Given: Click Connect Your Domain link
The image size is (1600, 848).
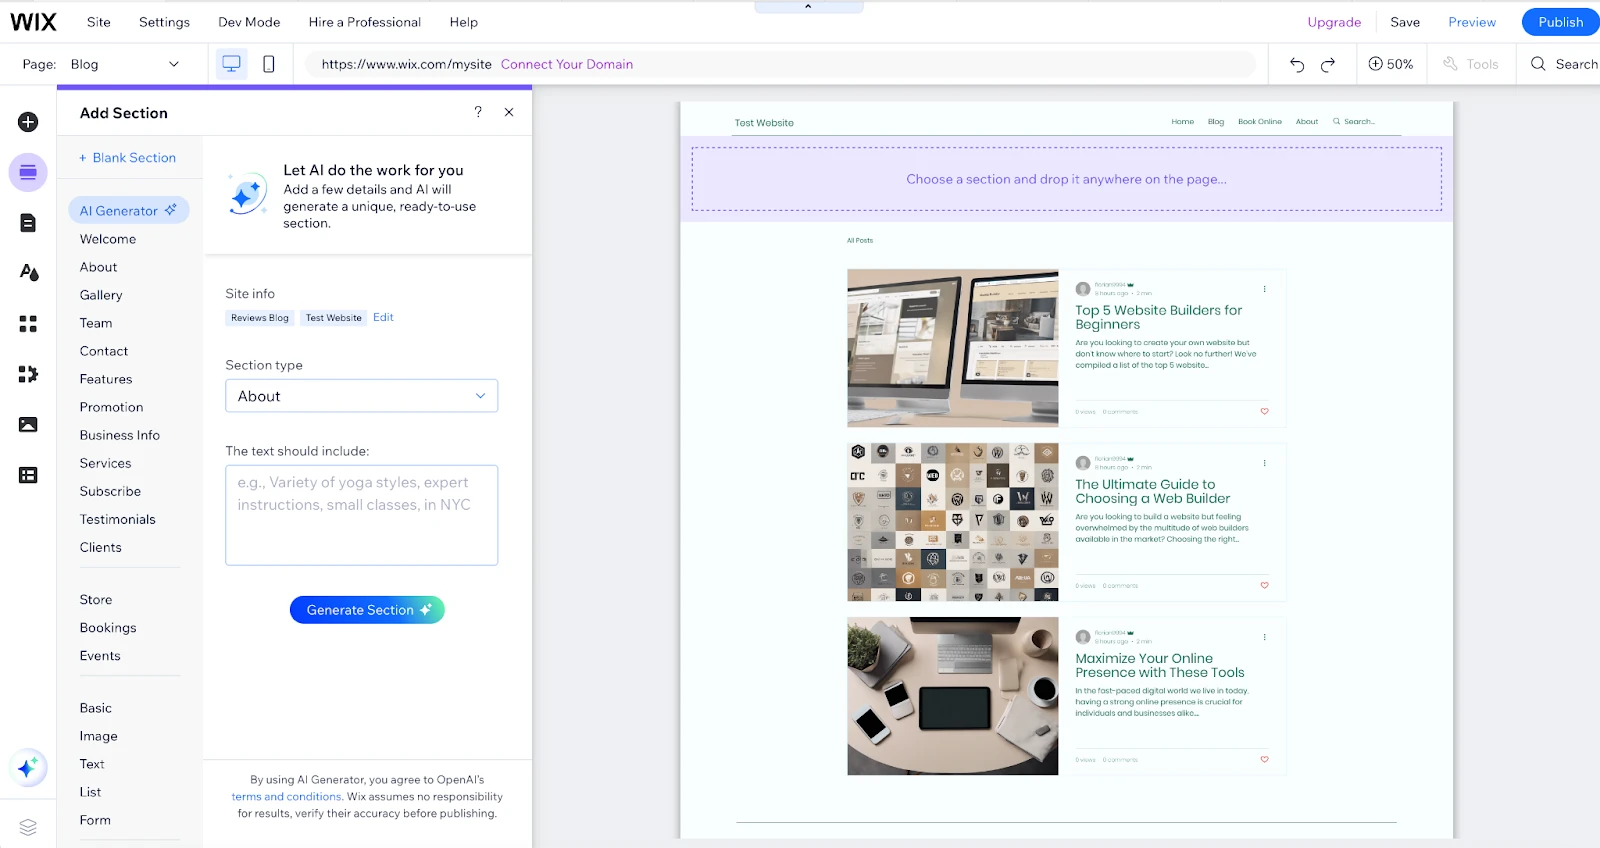Looking at the screenshot, I should pyautogui.click(x=567, y=64).
